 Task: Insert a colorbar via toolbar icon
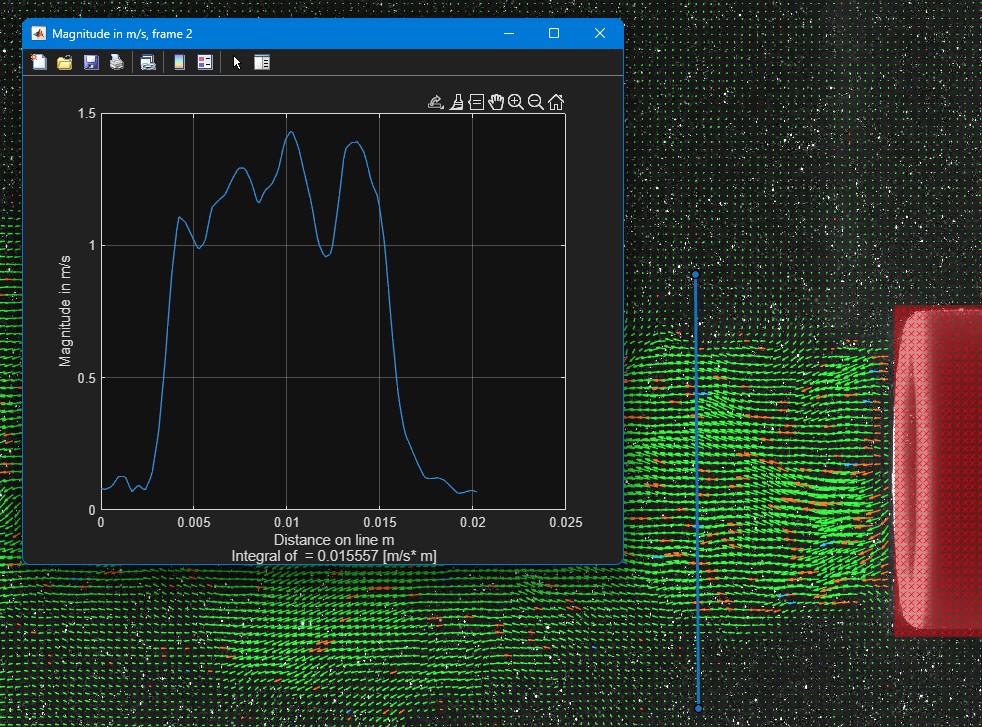[179, 62]
